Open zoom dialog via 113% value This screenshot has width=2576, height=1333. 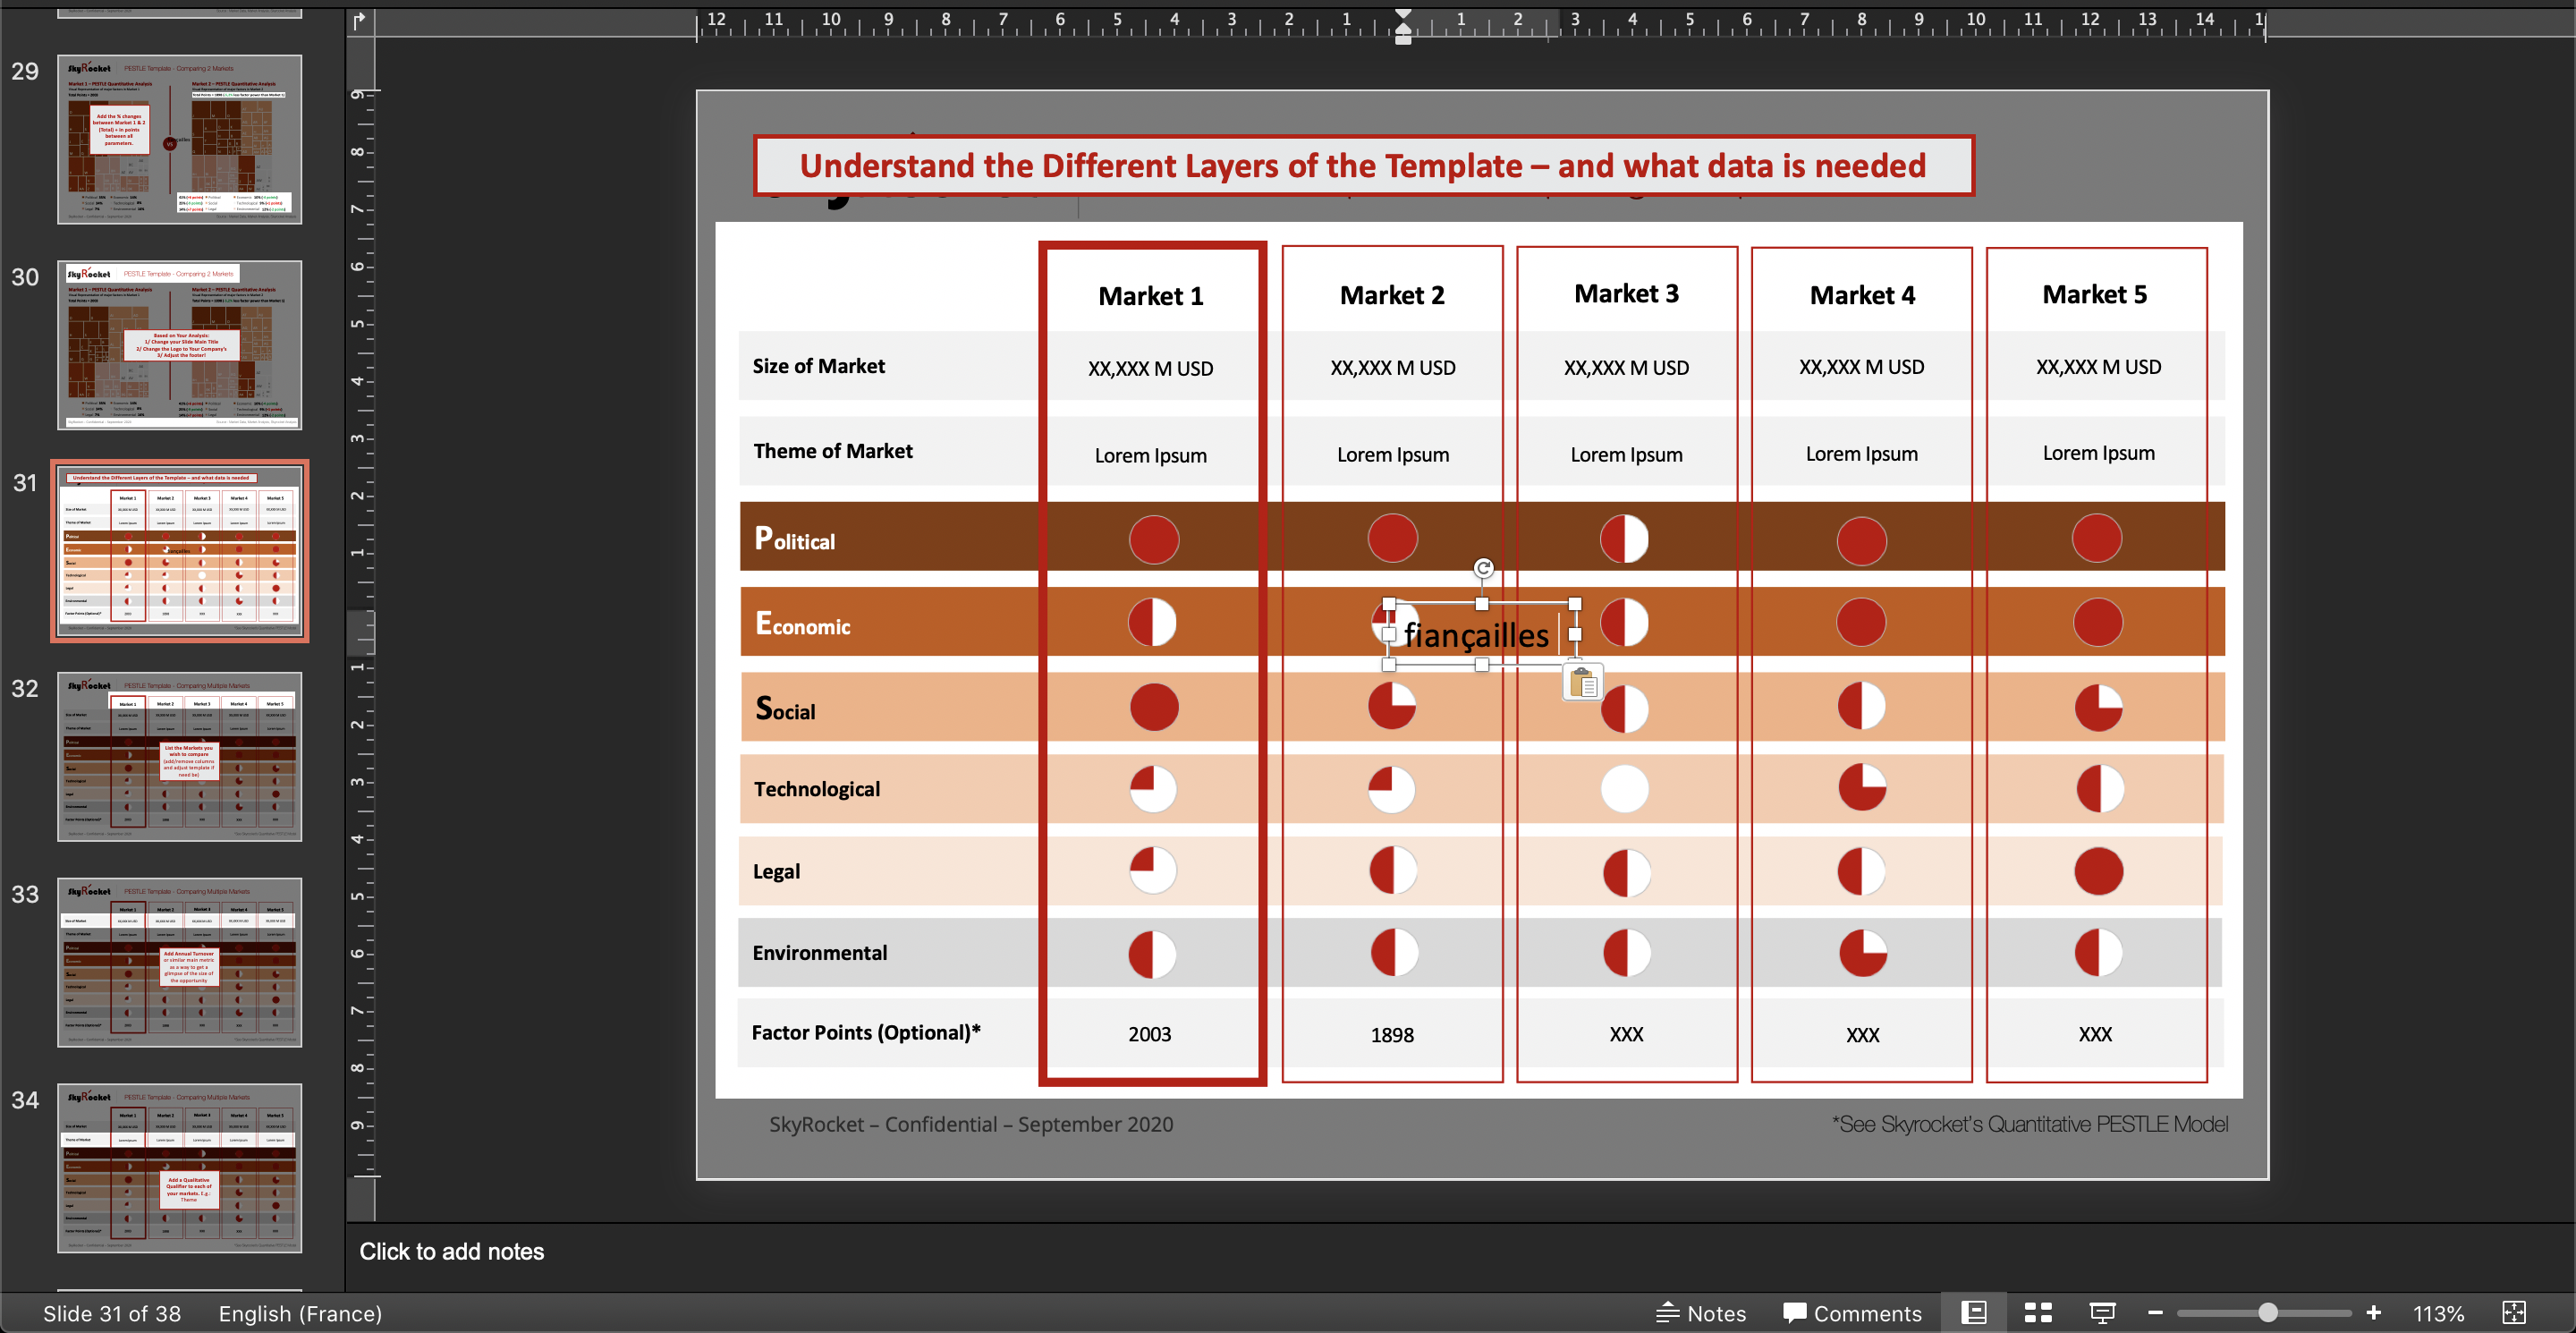(x=2438, y=1313)
